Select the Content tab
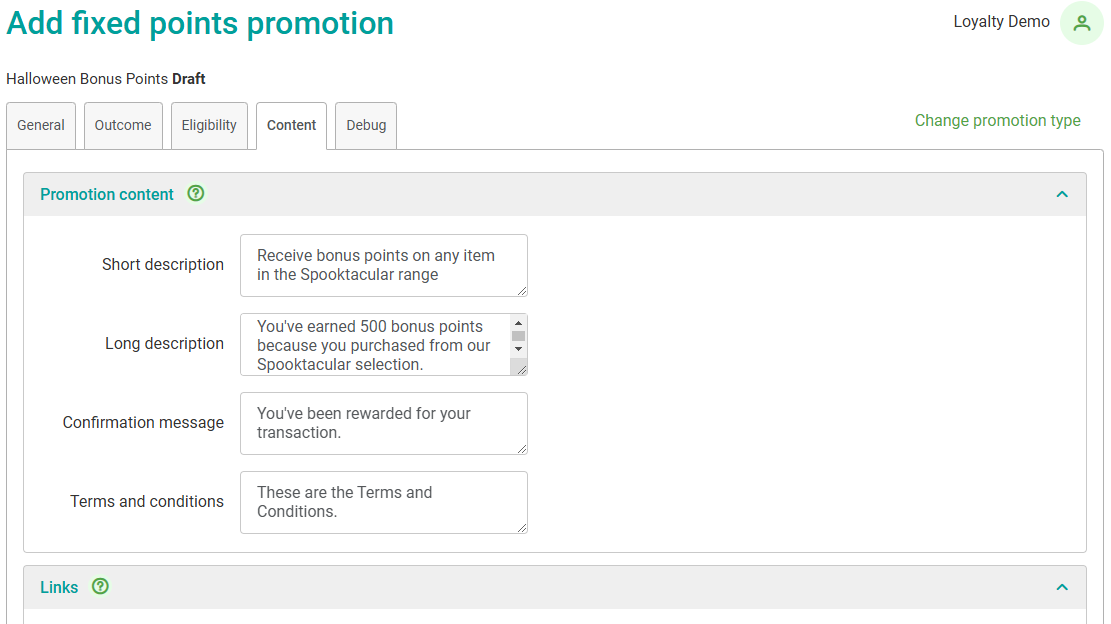The image size is (1111, 624). 291,125
